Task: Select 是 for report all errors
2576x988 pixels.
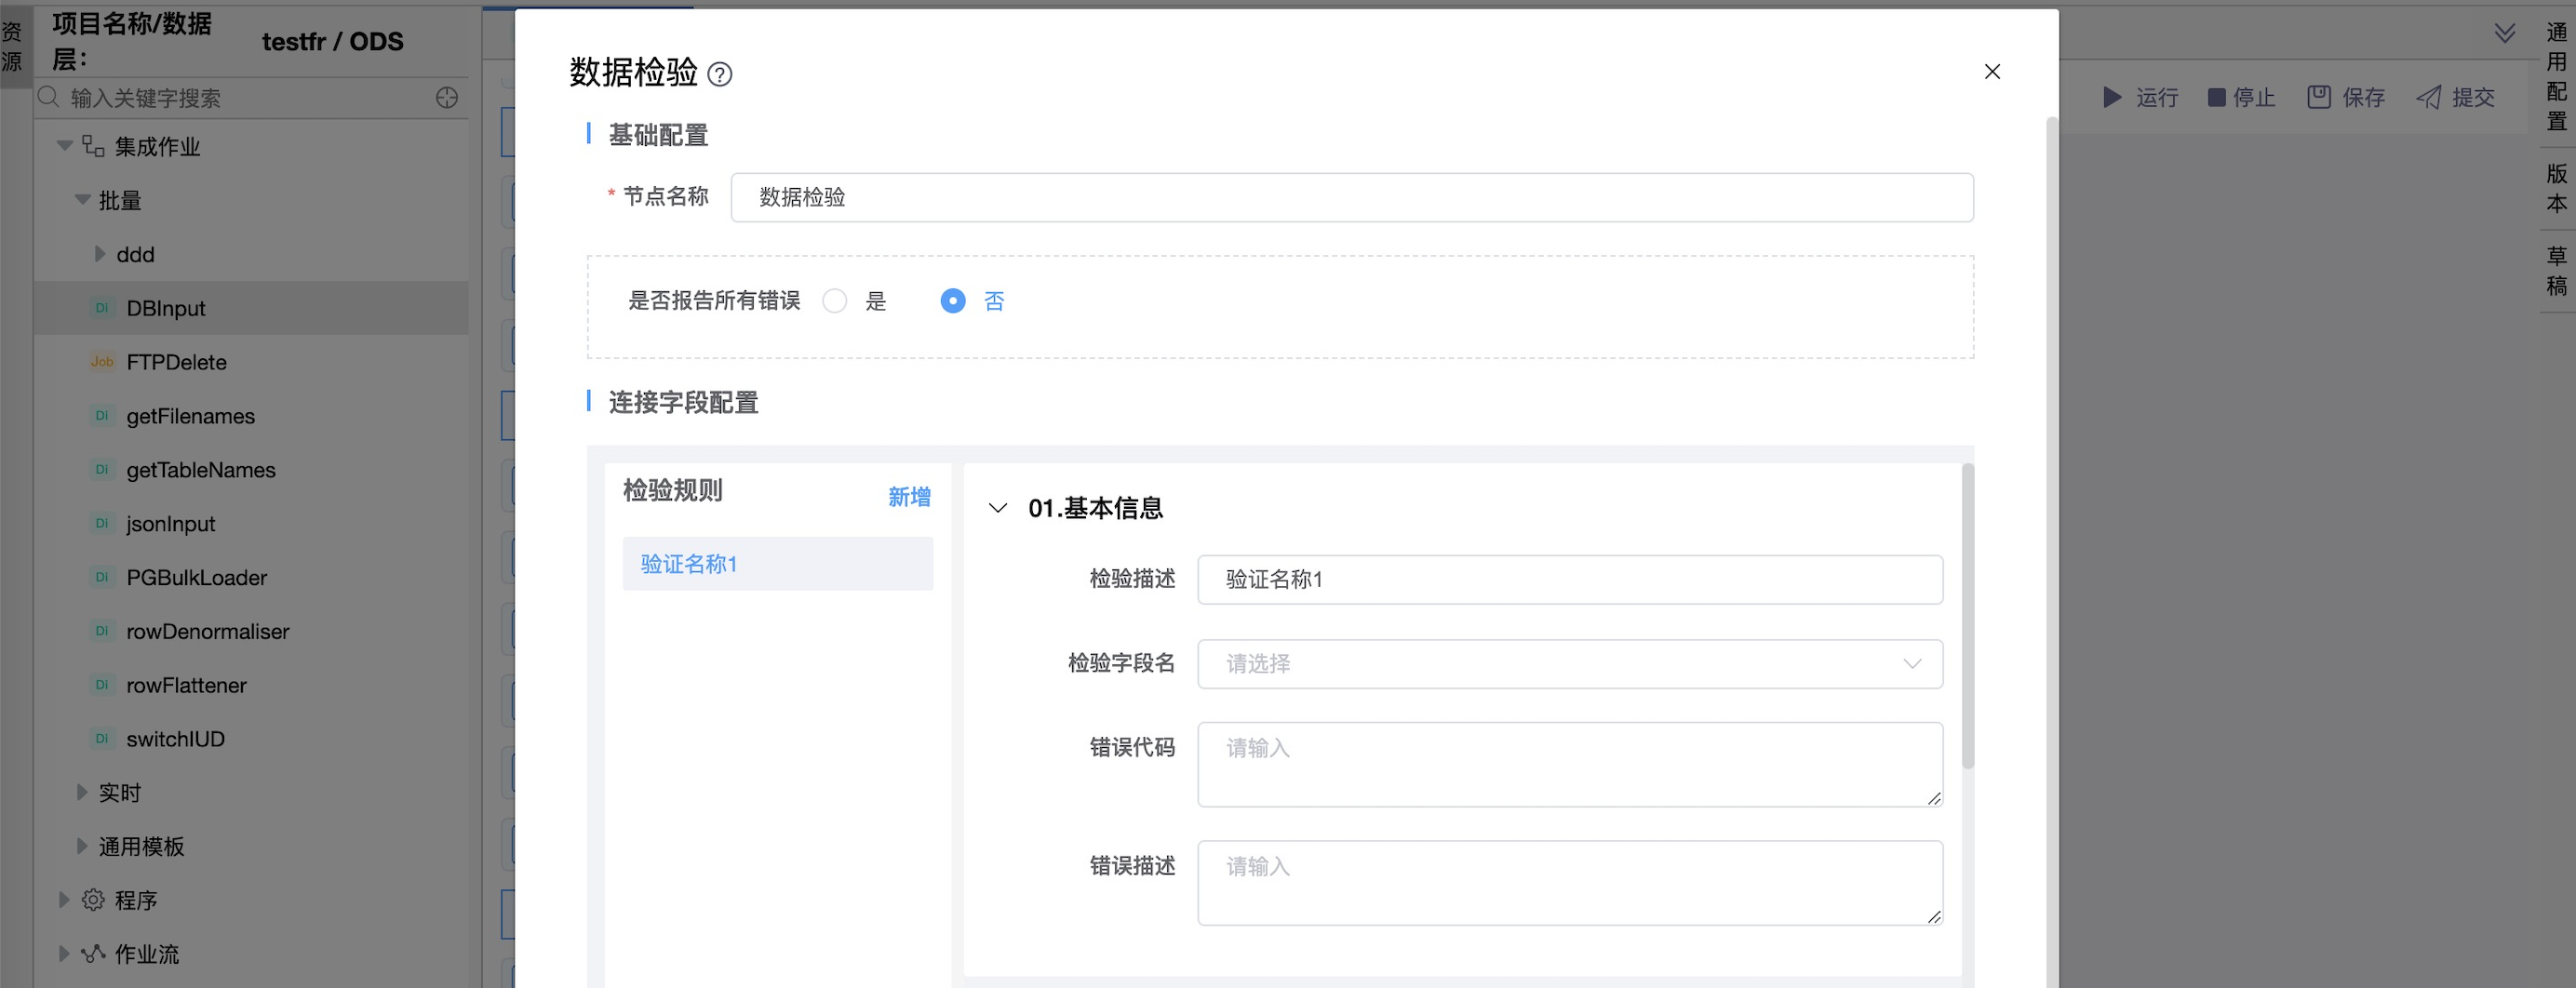Action: pos(834,301)
